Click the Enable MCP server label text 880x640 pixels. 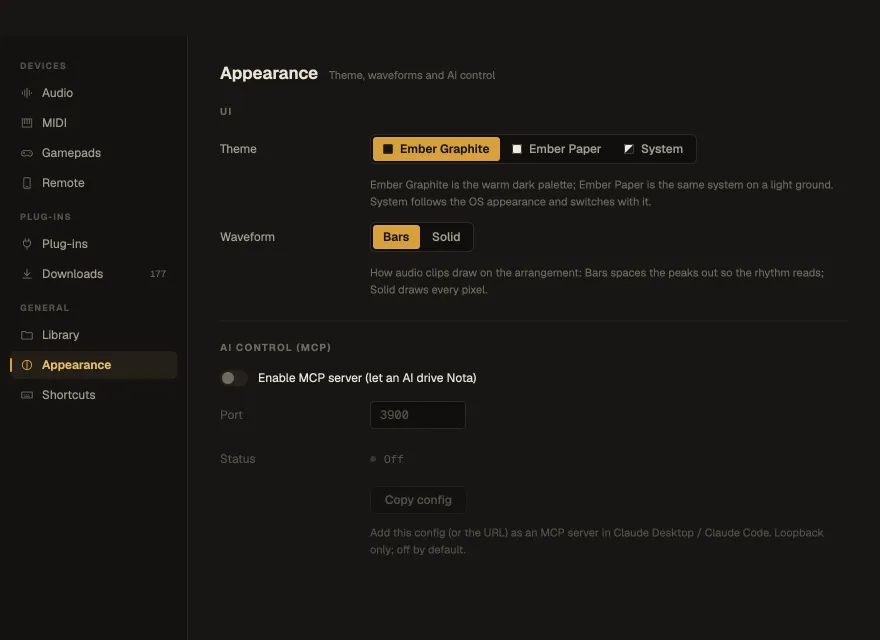point(367,378)
